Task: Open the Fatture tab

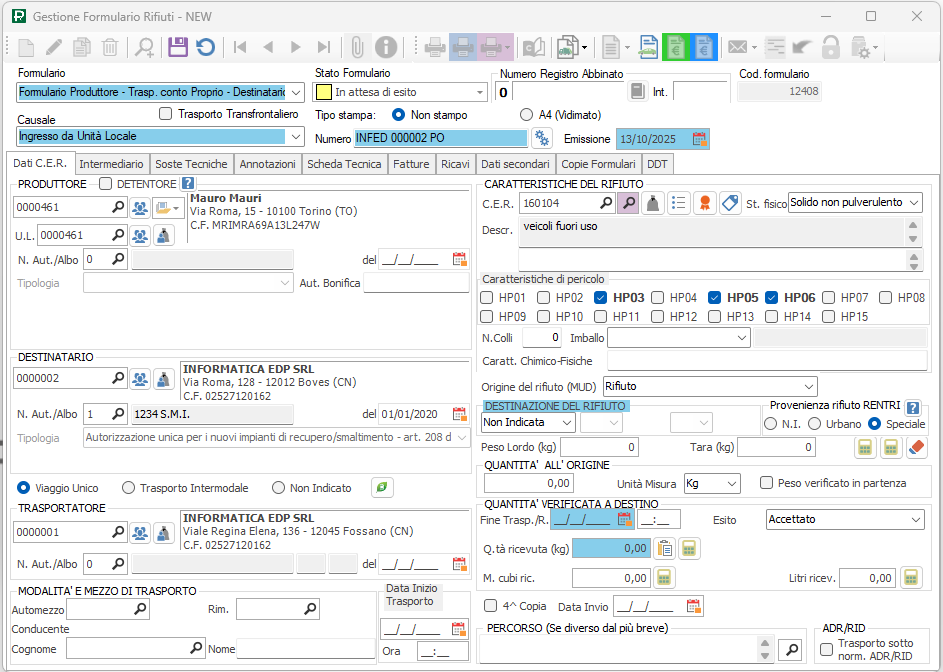Action: pyautogui.click(x=411, y=164)
